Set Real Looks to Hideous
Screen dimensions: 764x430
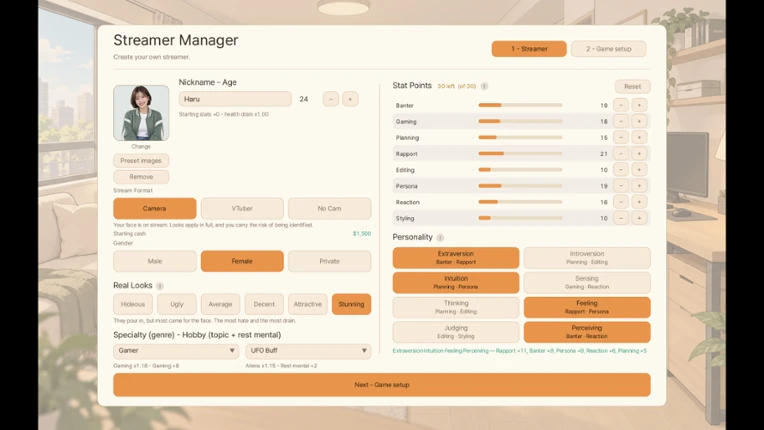[x=133, y=304]
